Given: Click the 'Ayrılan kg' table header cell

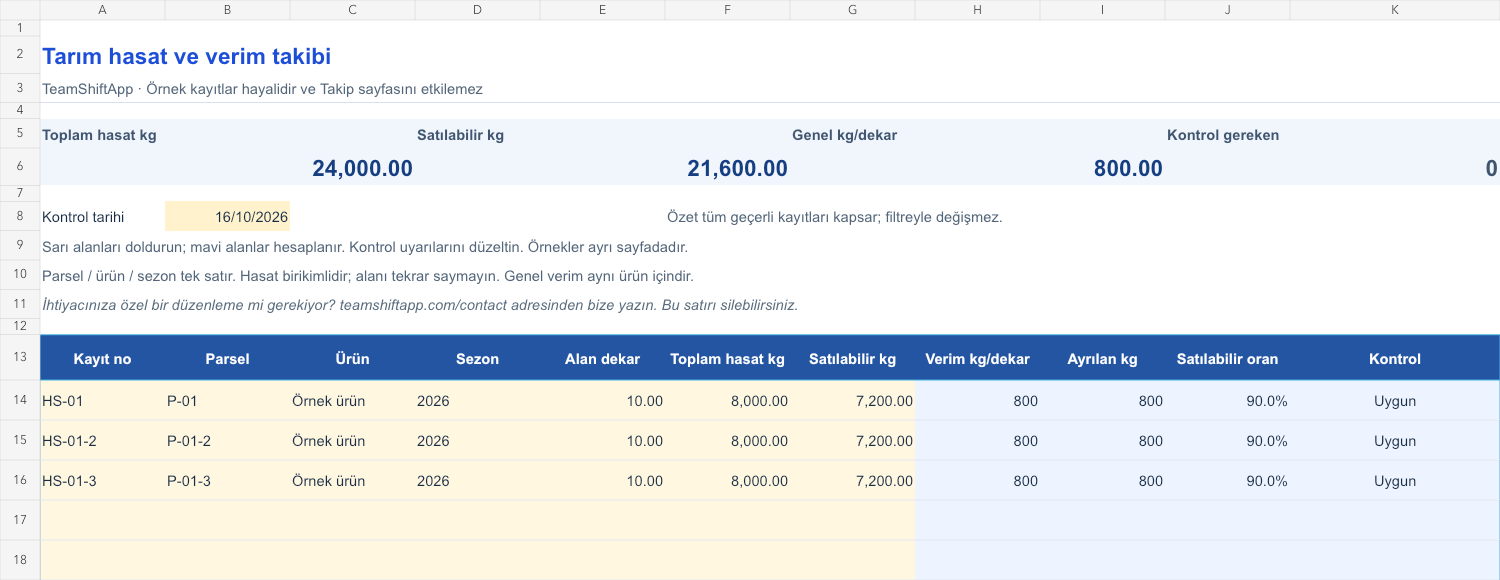Looking at the screenshot, I should (x=1102, y=359).
